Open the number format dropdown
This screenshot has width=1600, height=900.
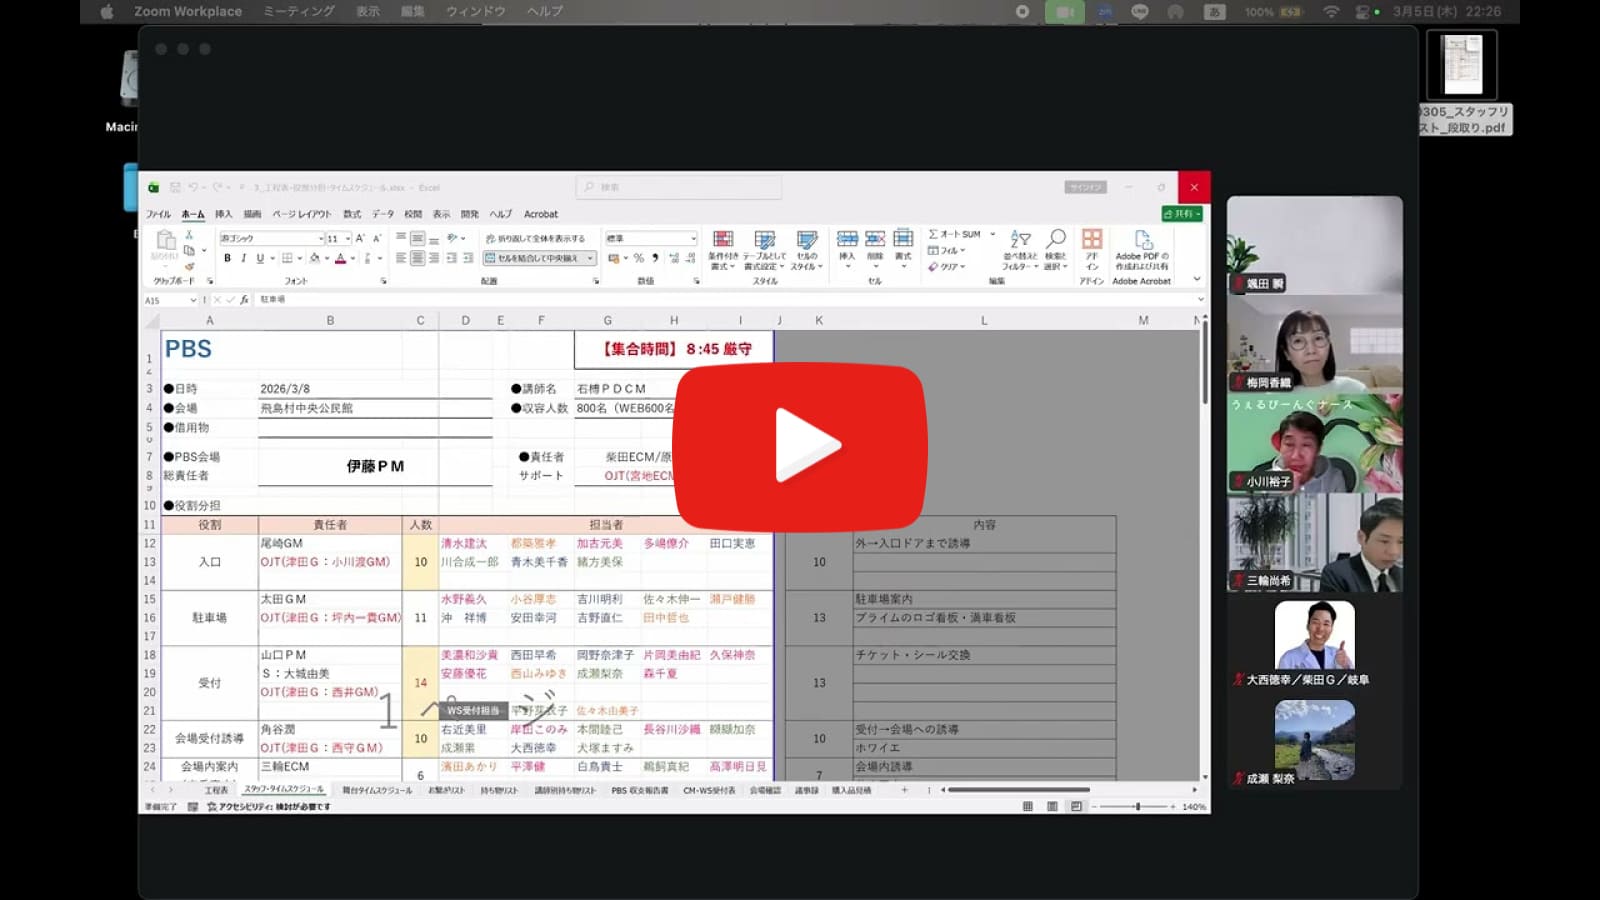pos(693,238)
